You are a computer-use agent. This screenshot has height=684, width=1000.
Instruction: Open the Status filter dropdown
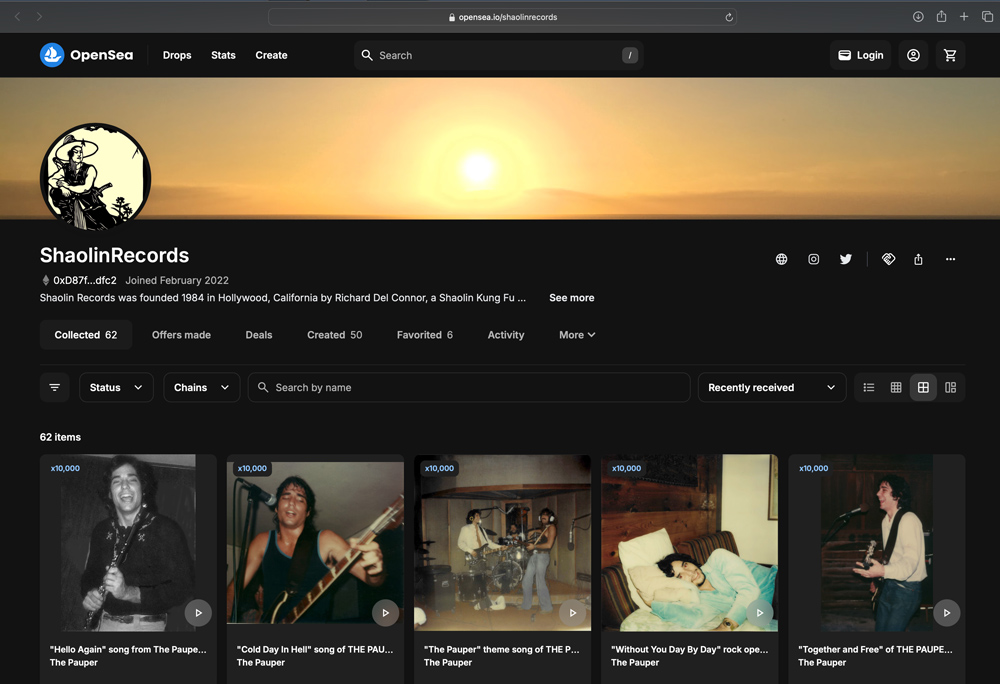(115, 387)
